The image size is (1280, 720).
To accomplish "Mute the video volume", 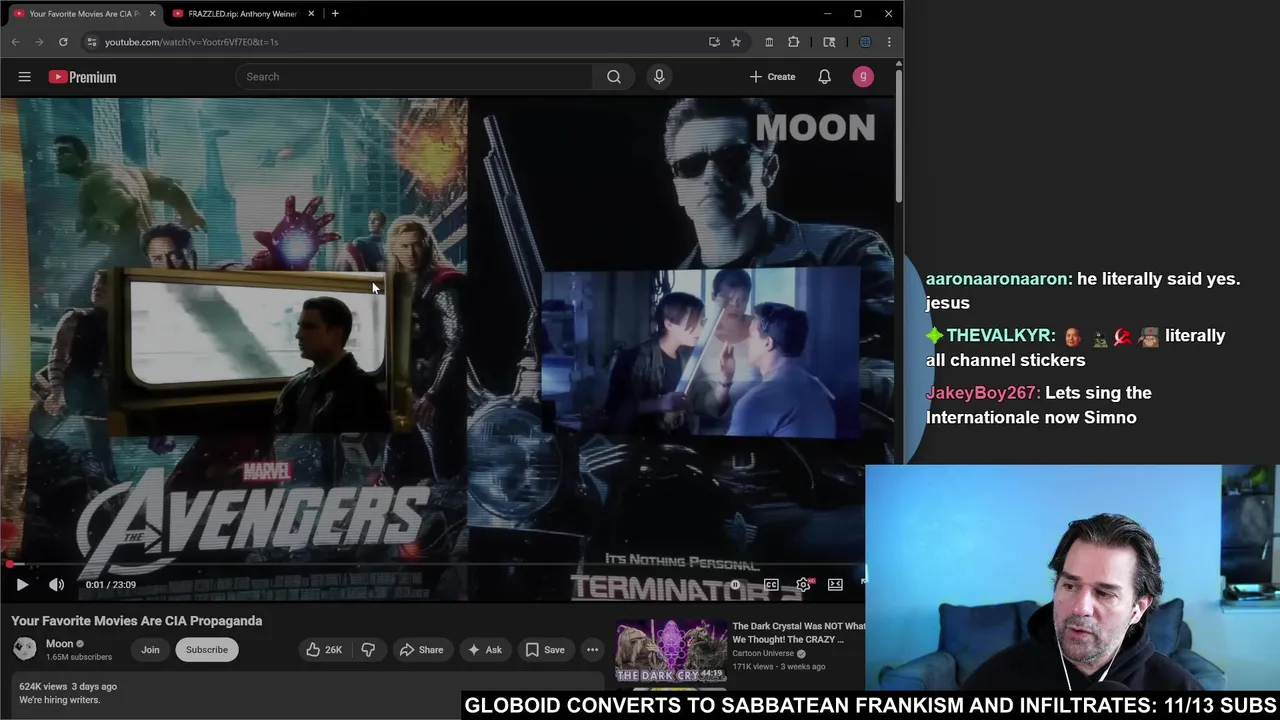I will coord(56,585).
